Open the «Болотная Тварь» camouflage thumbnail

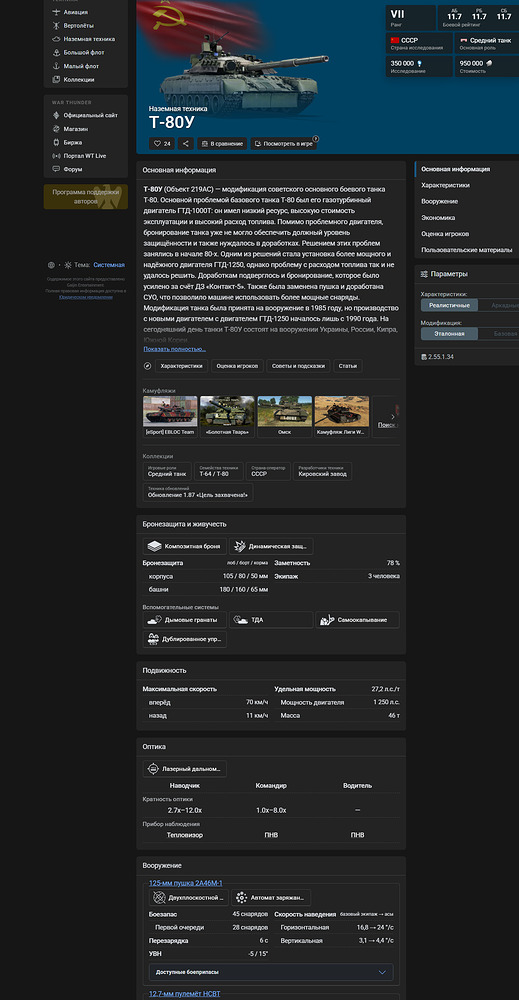(227, 416)
